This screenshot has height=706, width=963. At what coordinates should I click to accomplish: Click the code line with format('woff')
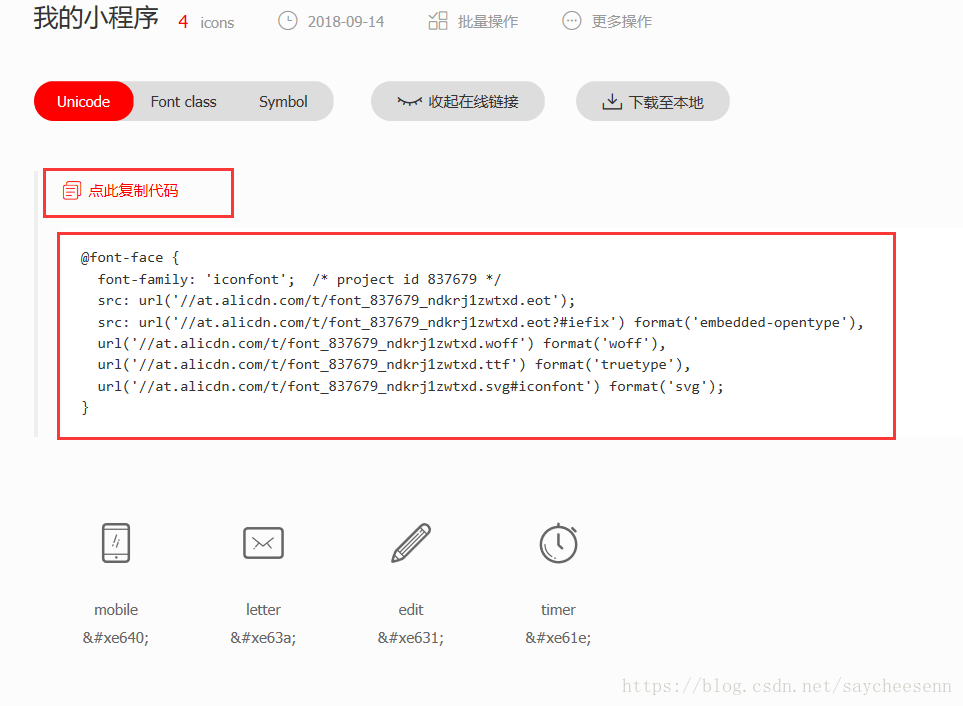(x=381, y=343)
